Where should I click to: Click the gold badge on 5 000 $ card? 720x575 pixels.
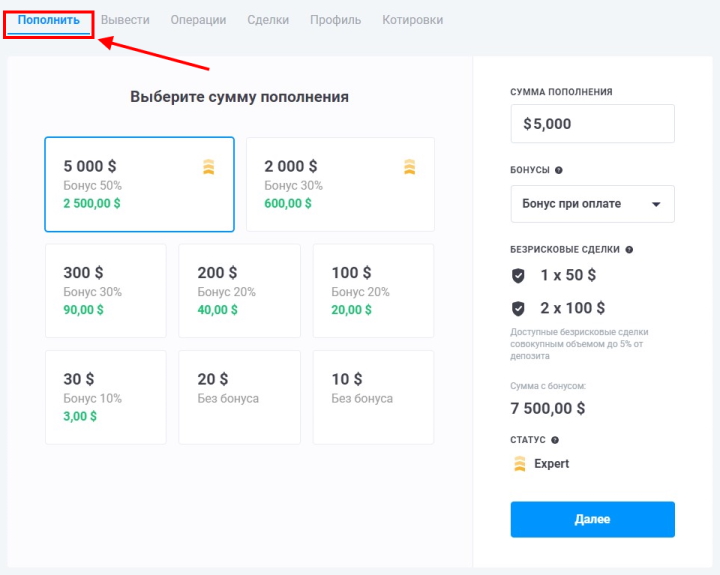(208, 167)
